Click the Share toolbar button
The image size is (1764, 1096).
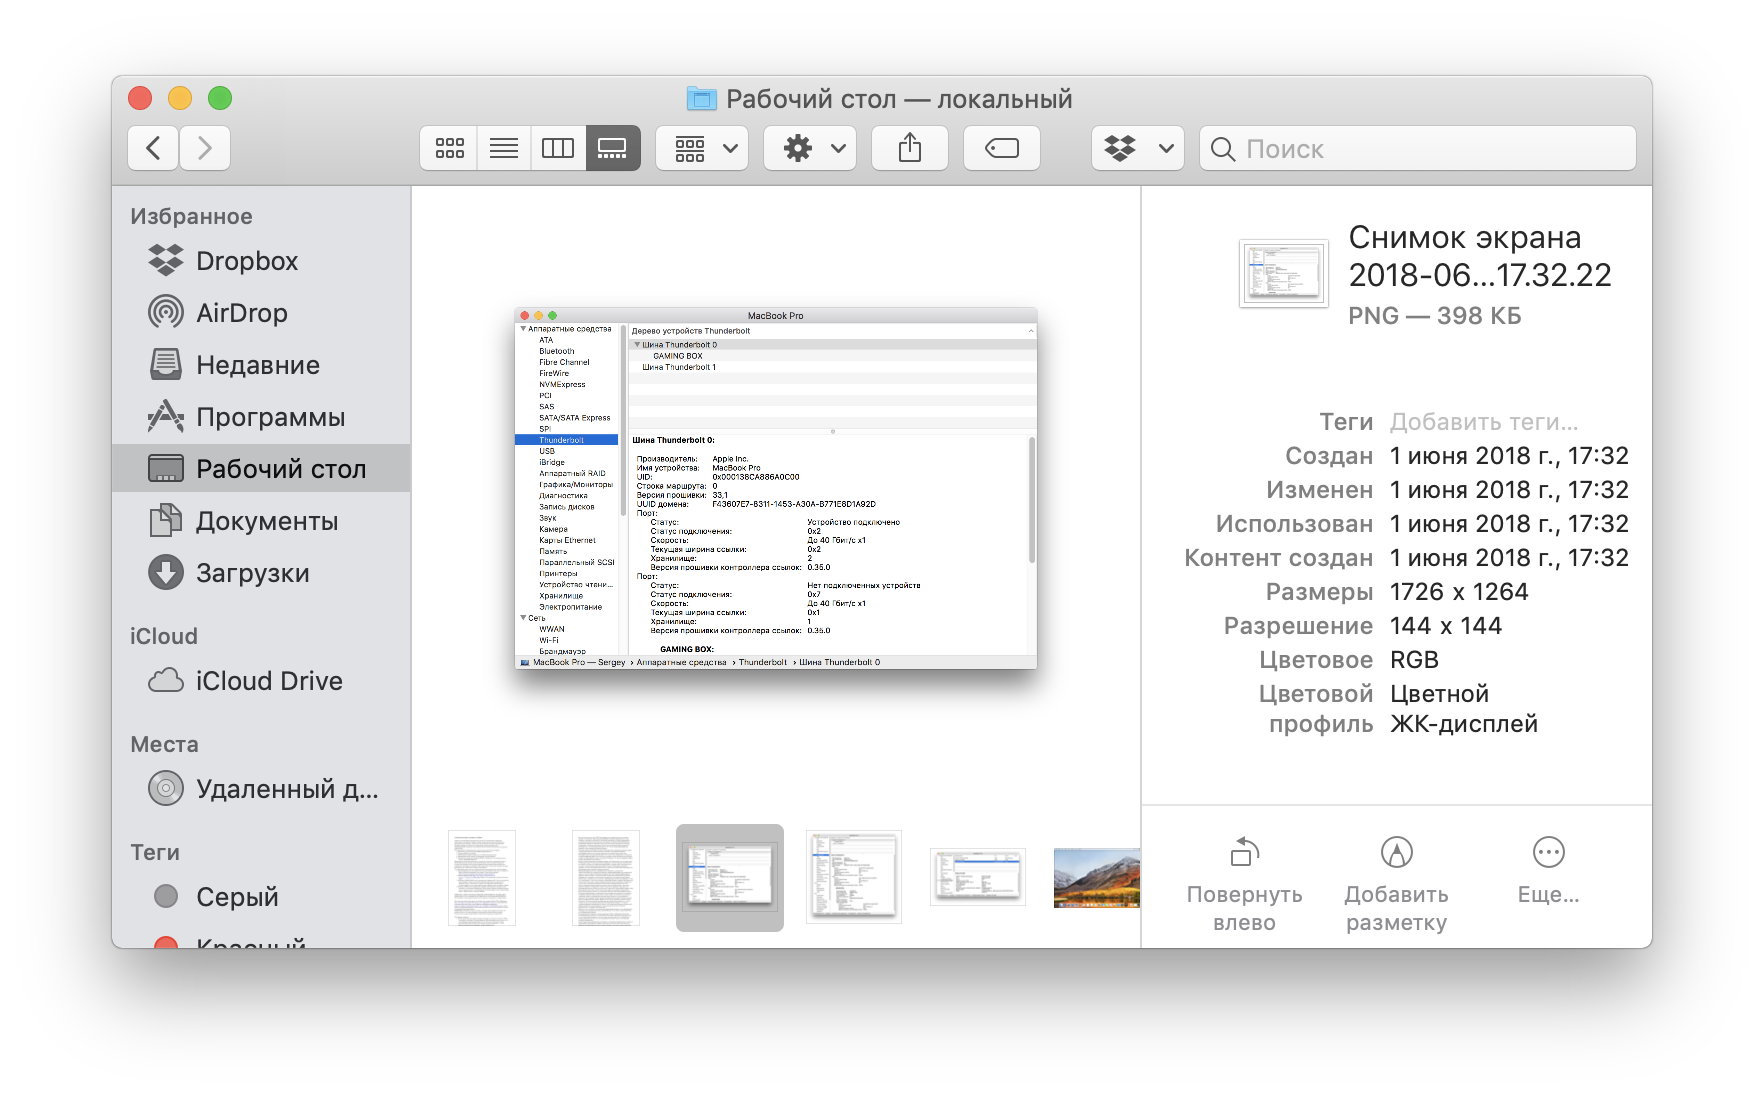click(x=910, y=149)
